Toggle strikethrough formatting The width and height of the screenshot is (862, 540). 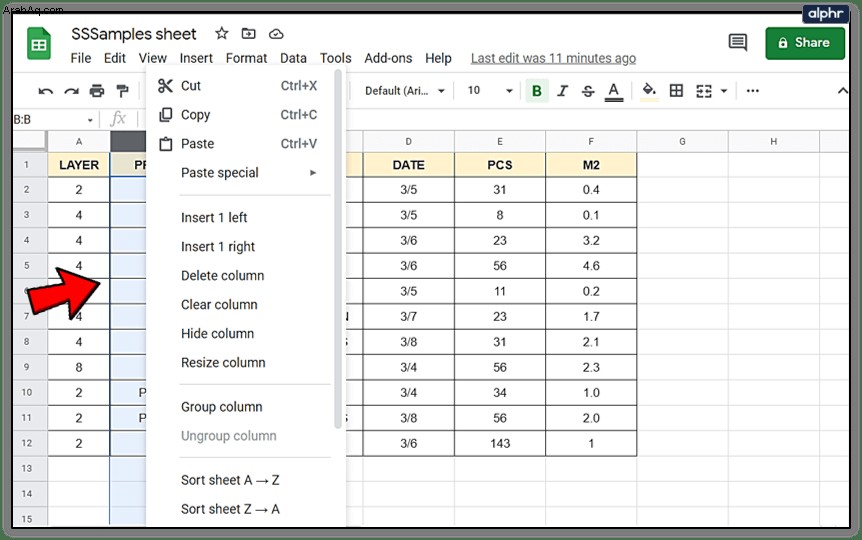(x=588, y=91)
